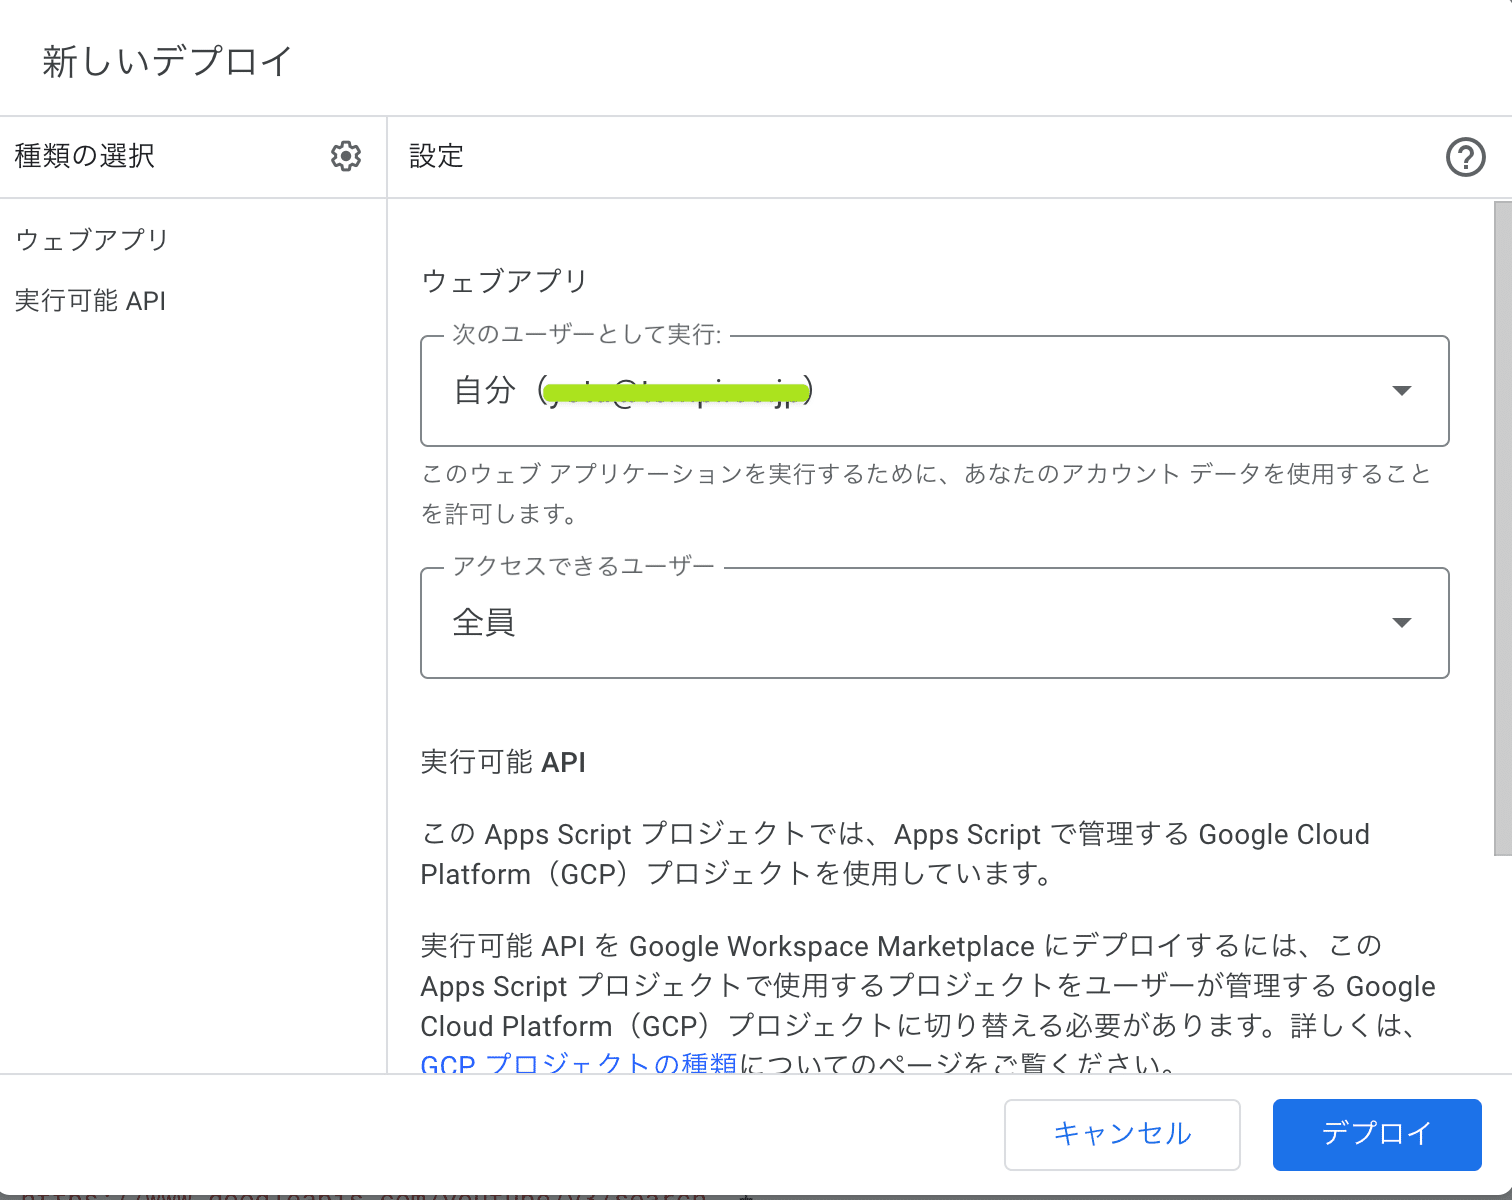Expand the アクセスできるユーザー combo box
The image size is (1512, 1200).
tap(934, 623)
